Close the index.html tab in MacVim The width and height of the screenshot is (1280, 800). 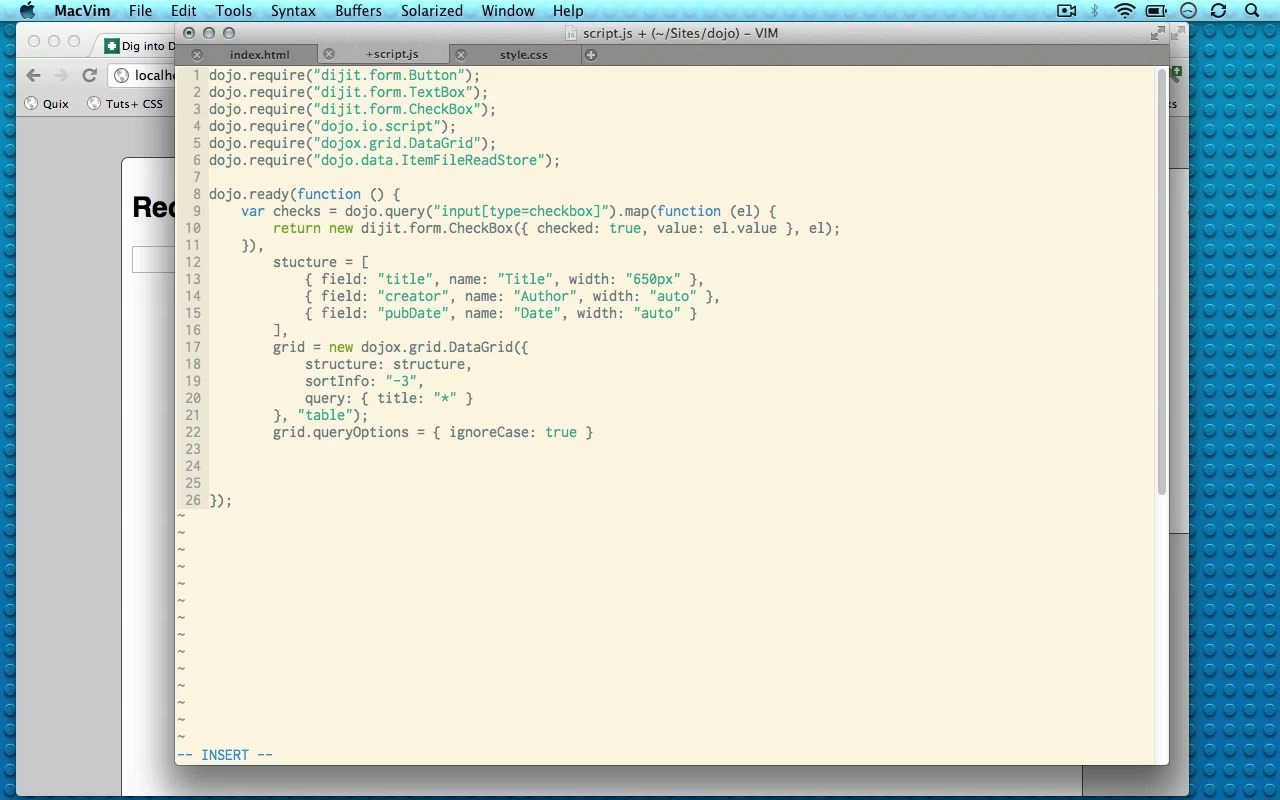click(x=197, y=55)
